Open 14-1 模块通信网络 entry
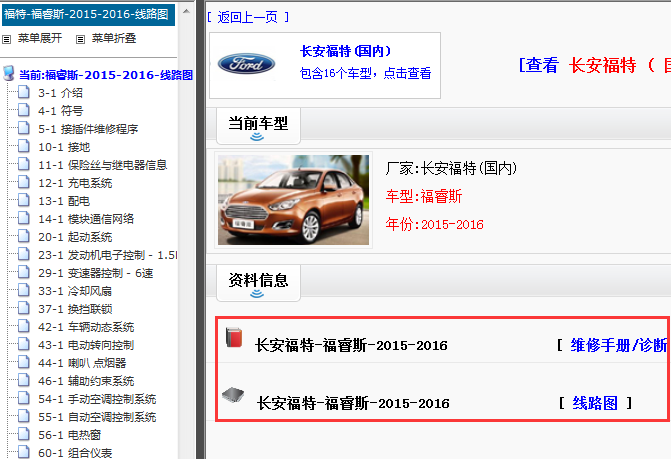Image resolution: width=671 pixels, height=459 pixels. coord(86,219)
